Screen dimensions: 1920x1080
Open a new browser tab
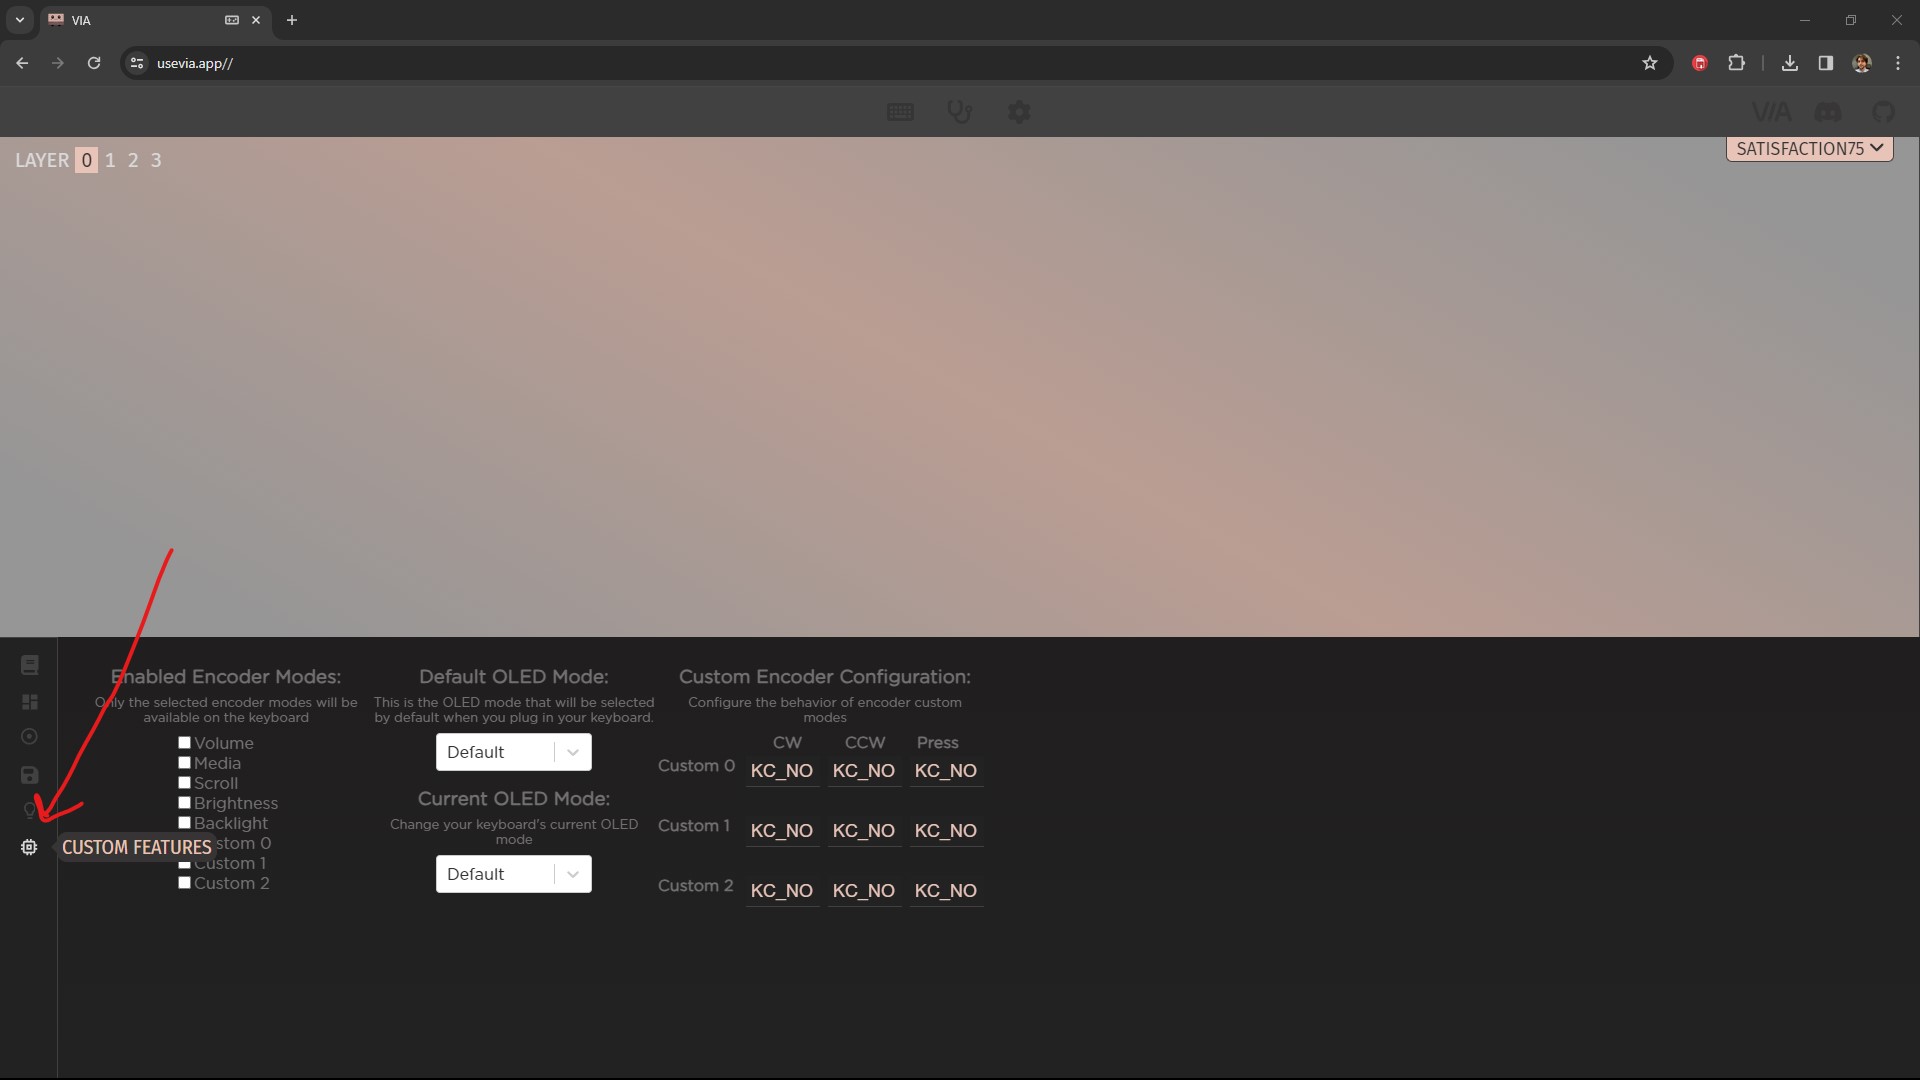pos(292,20)
